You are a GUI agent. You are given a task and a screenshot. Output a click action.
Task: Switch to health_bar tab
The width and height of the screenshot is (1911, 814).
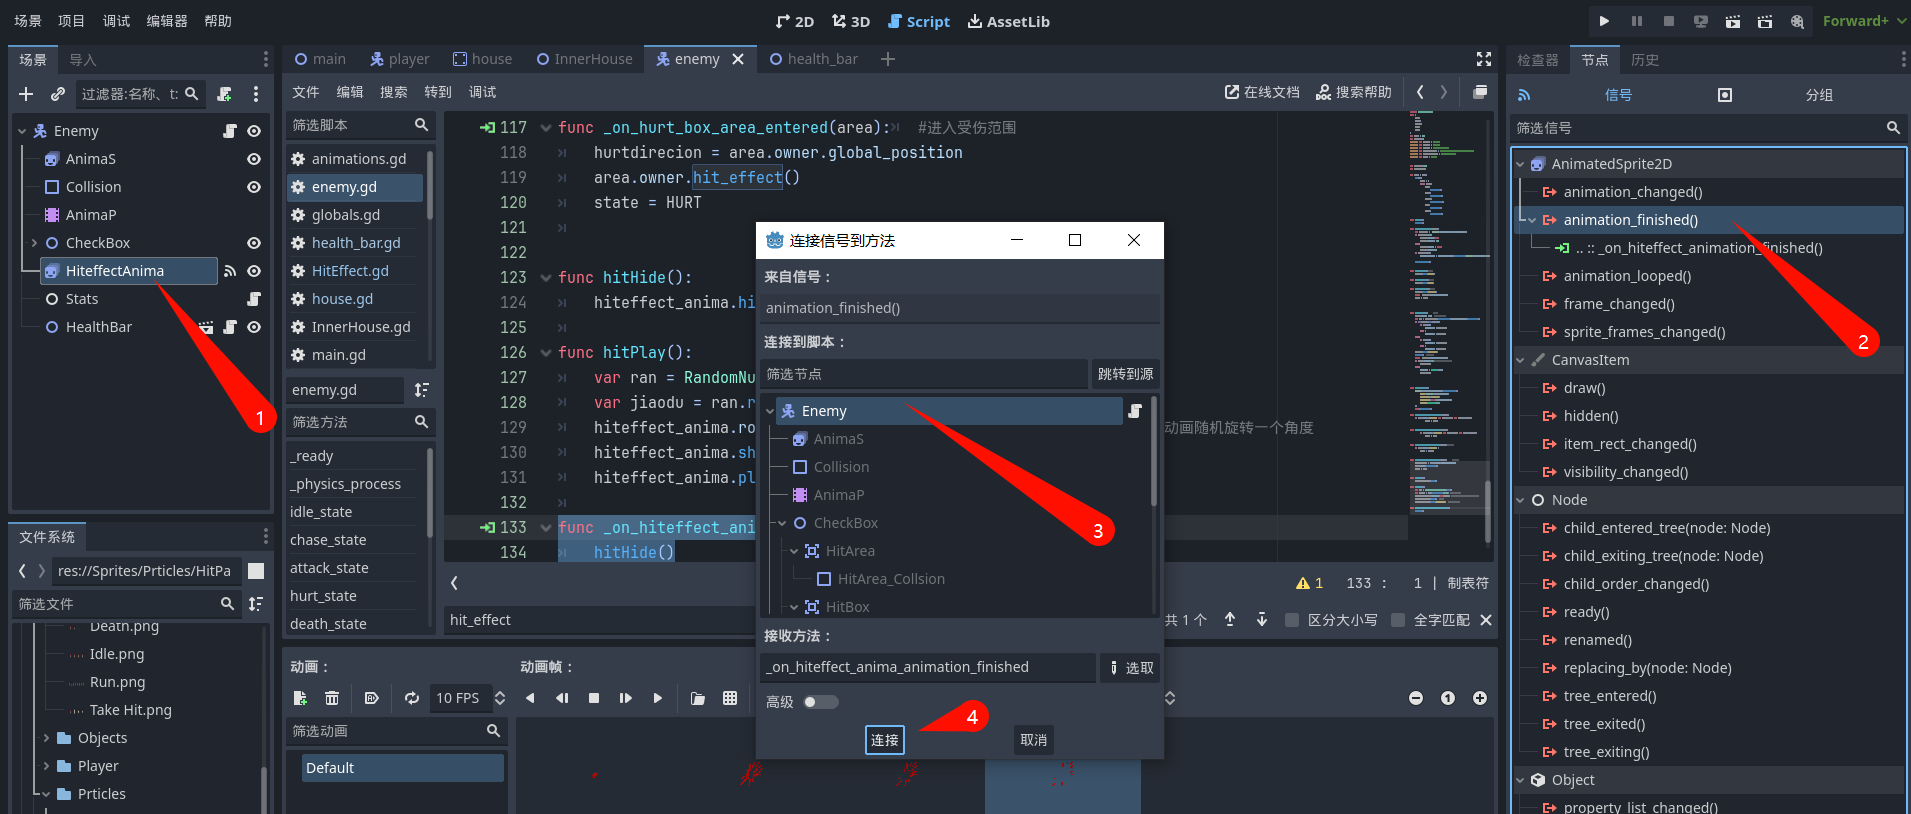pyautogui.click(x=813, y=59)
